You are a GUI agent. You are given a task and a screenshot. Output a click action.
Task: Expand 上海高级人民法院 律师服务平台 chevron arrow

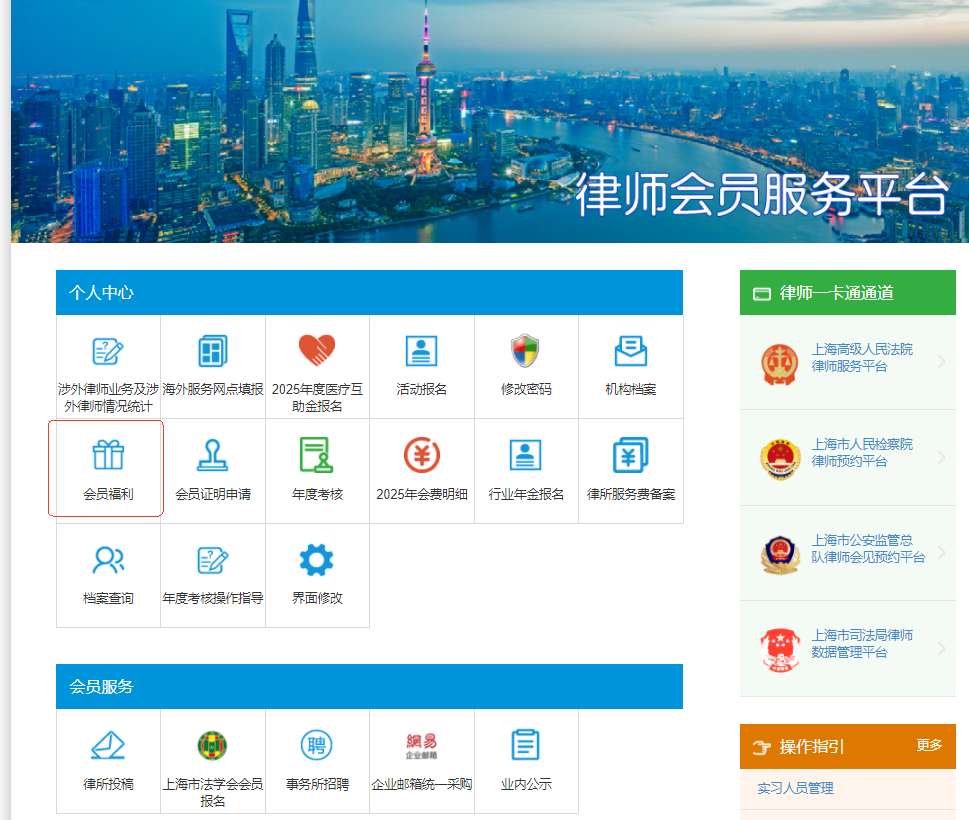[941, 362]
